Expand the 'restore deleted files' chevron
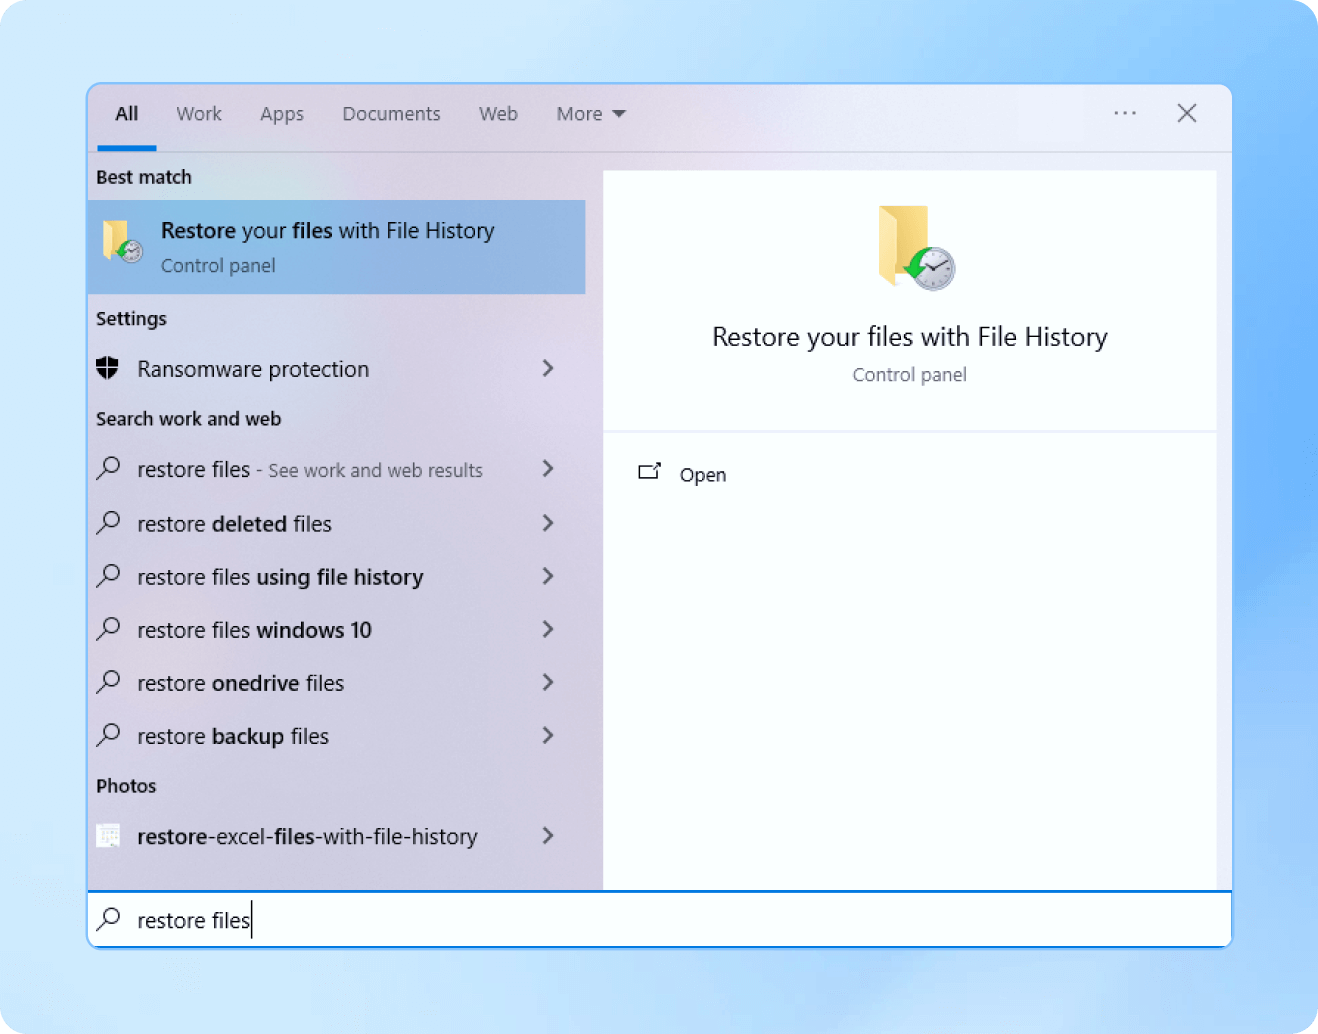1318x1034 pixels. [548, 522]
